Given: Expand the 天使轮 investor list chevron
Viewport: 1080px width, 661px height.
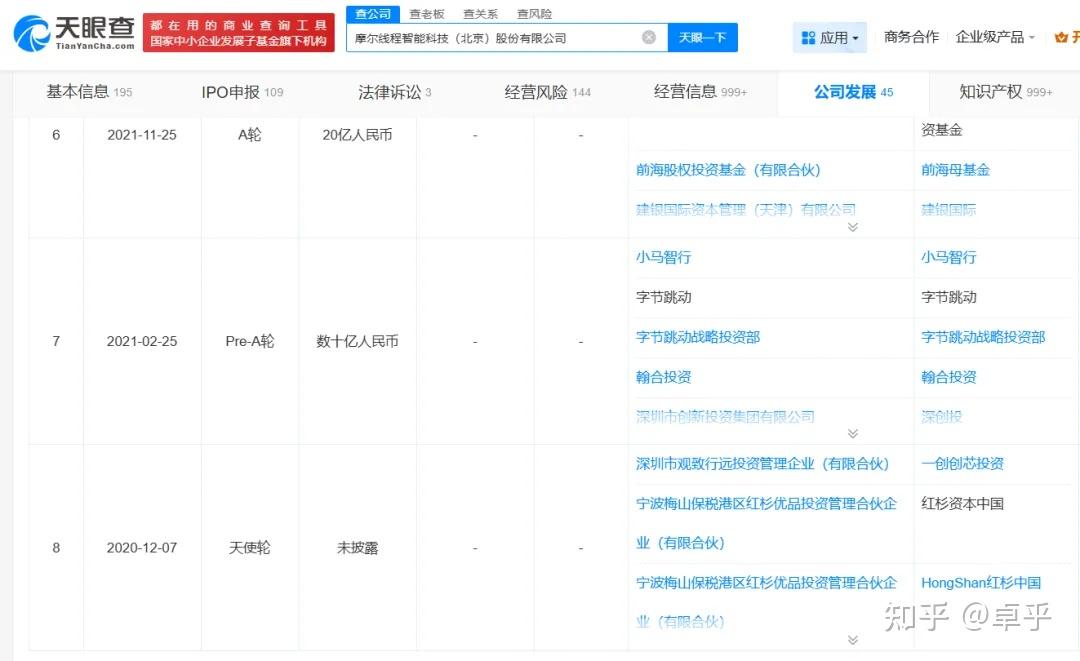Looking at the screenshot, I should pos(853,638).
